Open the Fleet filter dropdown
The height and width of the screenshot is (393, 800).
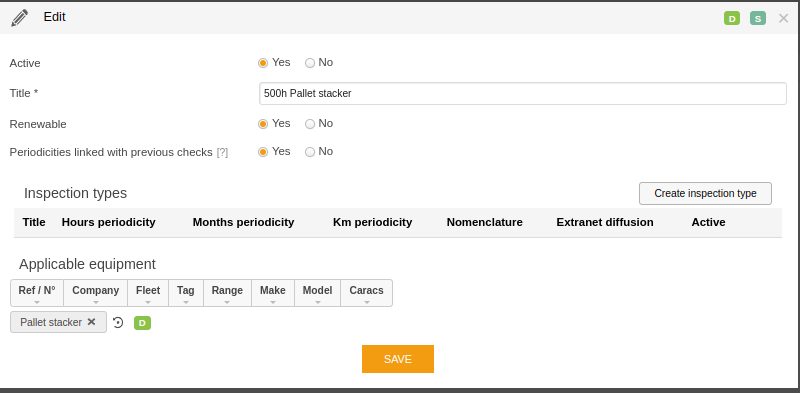pos(148,293)
